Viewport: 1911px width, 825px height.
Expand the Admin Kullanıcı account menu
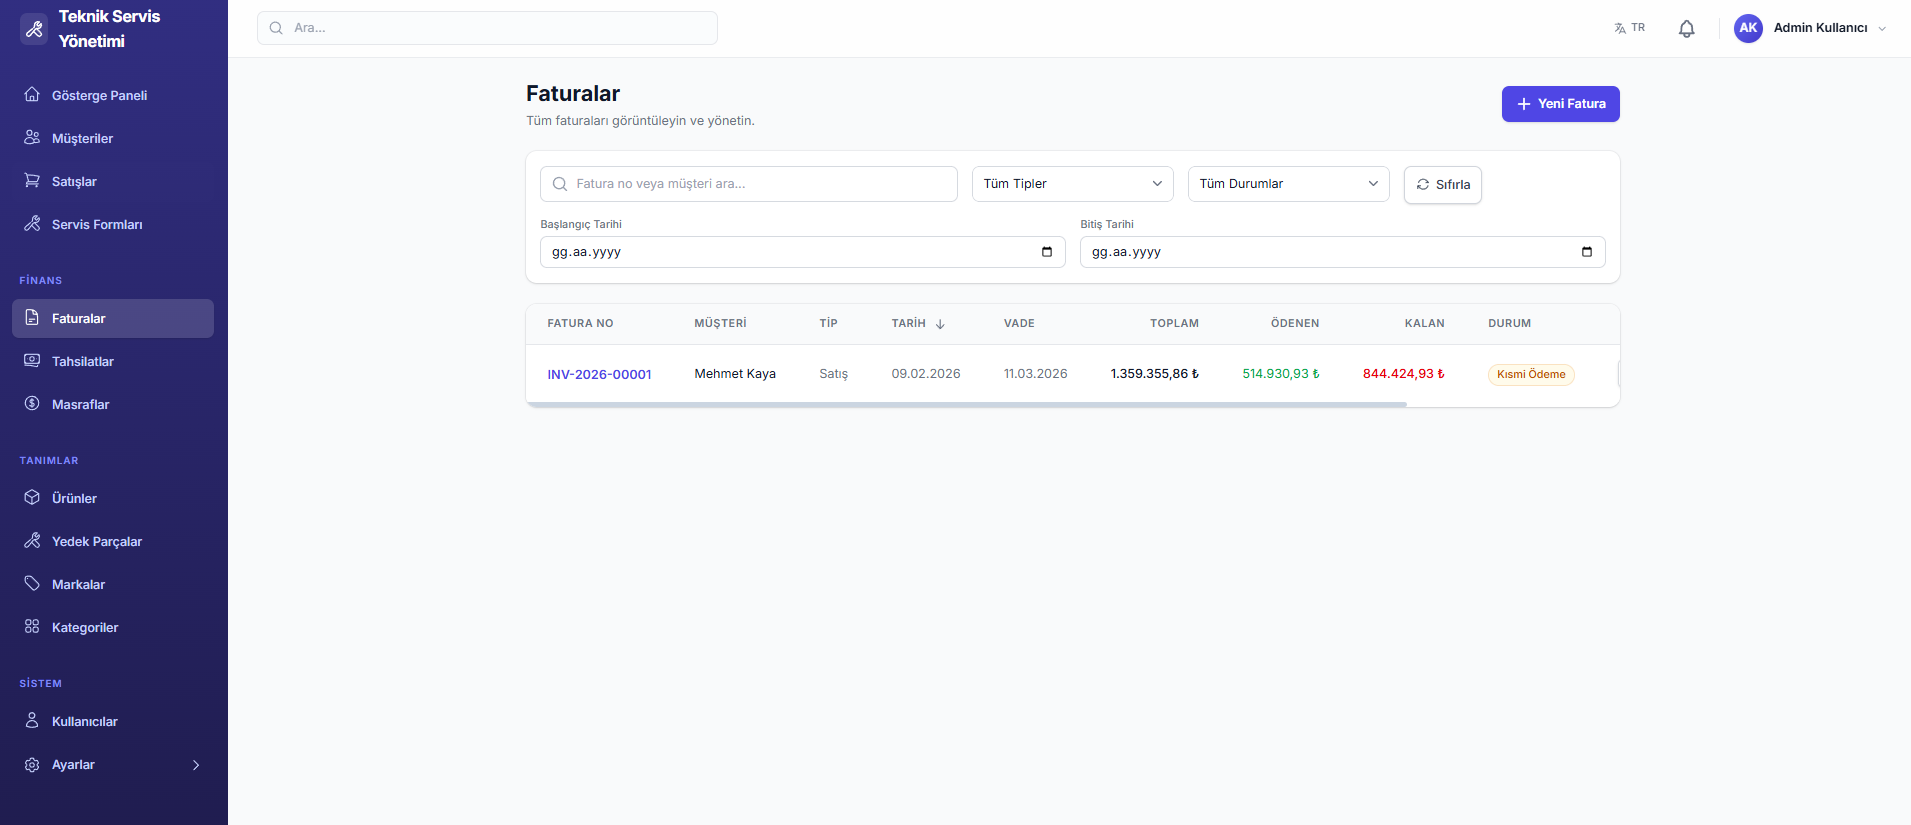click(x=1881, y=29)
